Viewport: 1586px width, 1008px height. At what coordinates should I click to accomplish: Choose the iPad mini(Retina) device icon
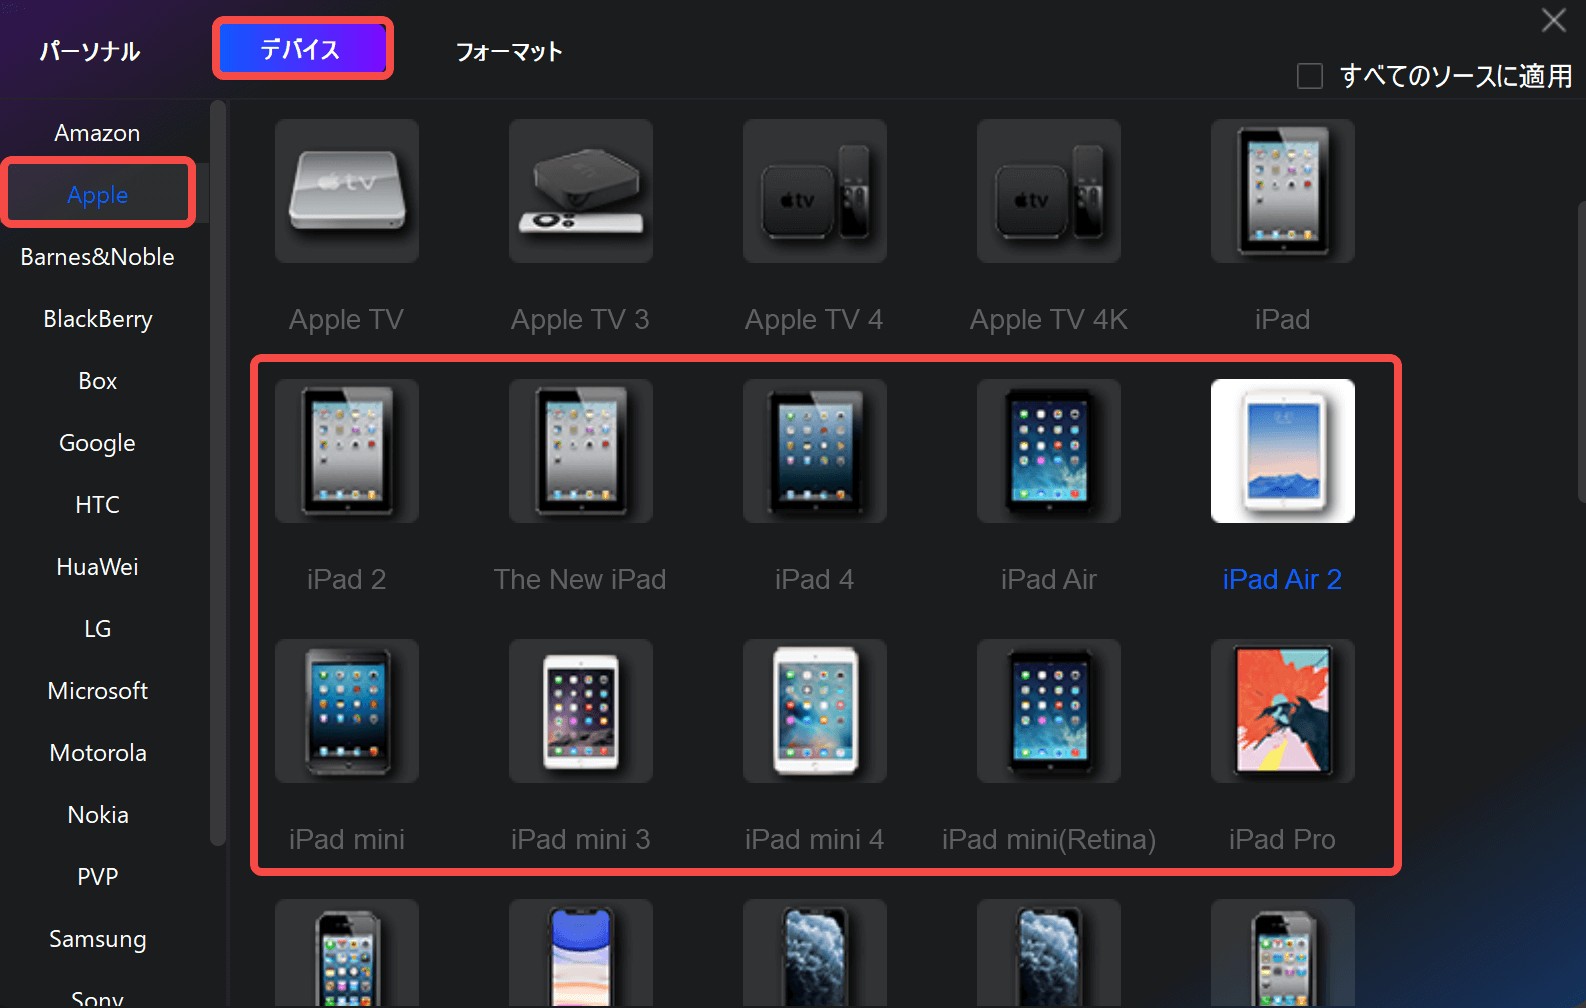[x=1049, y=711]
